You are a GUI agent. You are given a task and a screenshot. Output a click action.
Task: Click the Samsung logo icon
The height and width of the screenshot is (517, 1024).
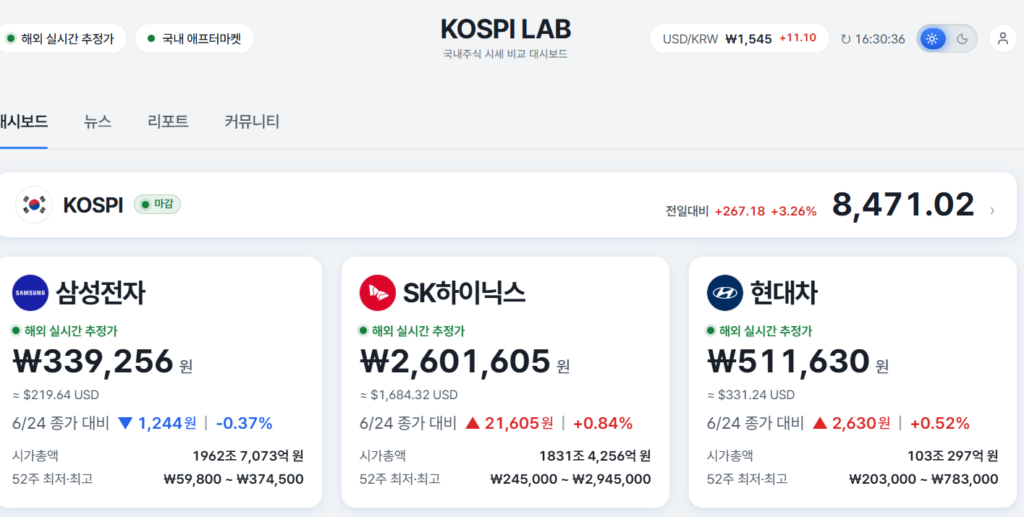[30, 292]
